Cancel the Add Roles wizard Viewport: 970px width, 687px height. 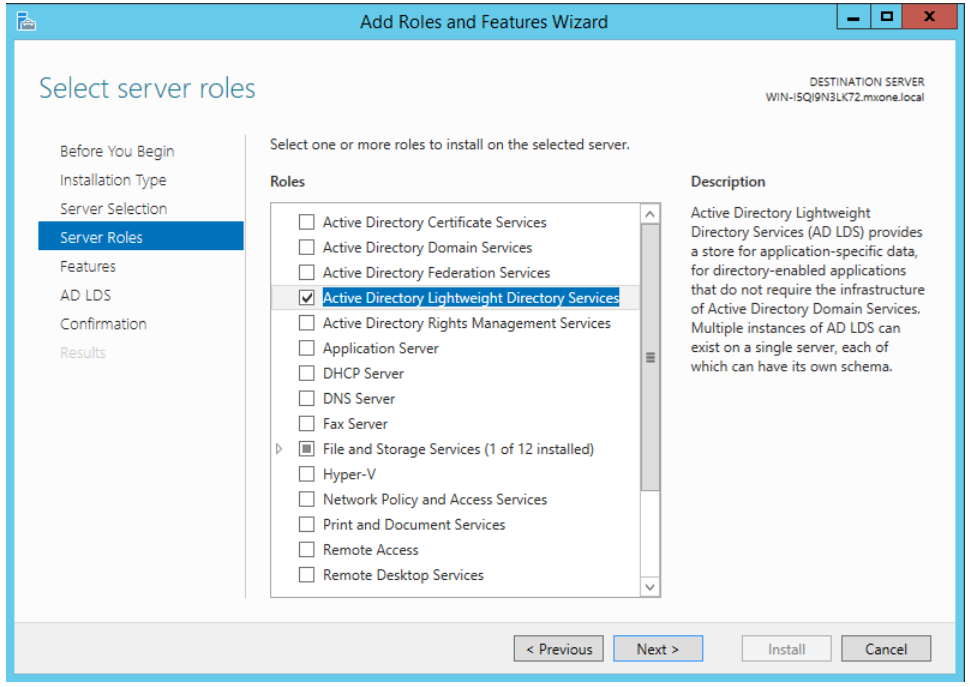pyautogui.click(x=885, y=649)
